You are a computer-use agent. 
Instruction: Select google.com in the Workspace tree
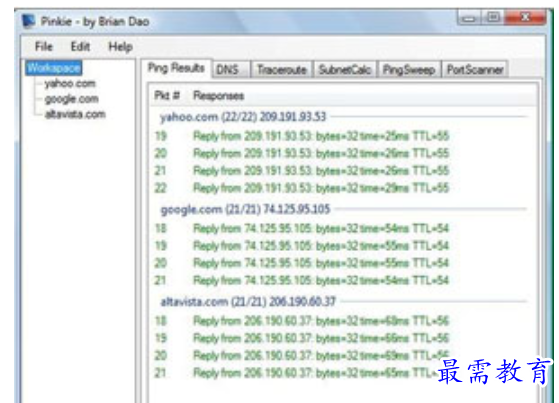71,99
